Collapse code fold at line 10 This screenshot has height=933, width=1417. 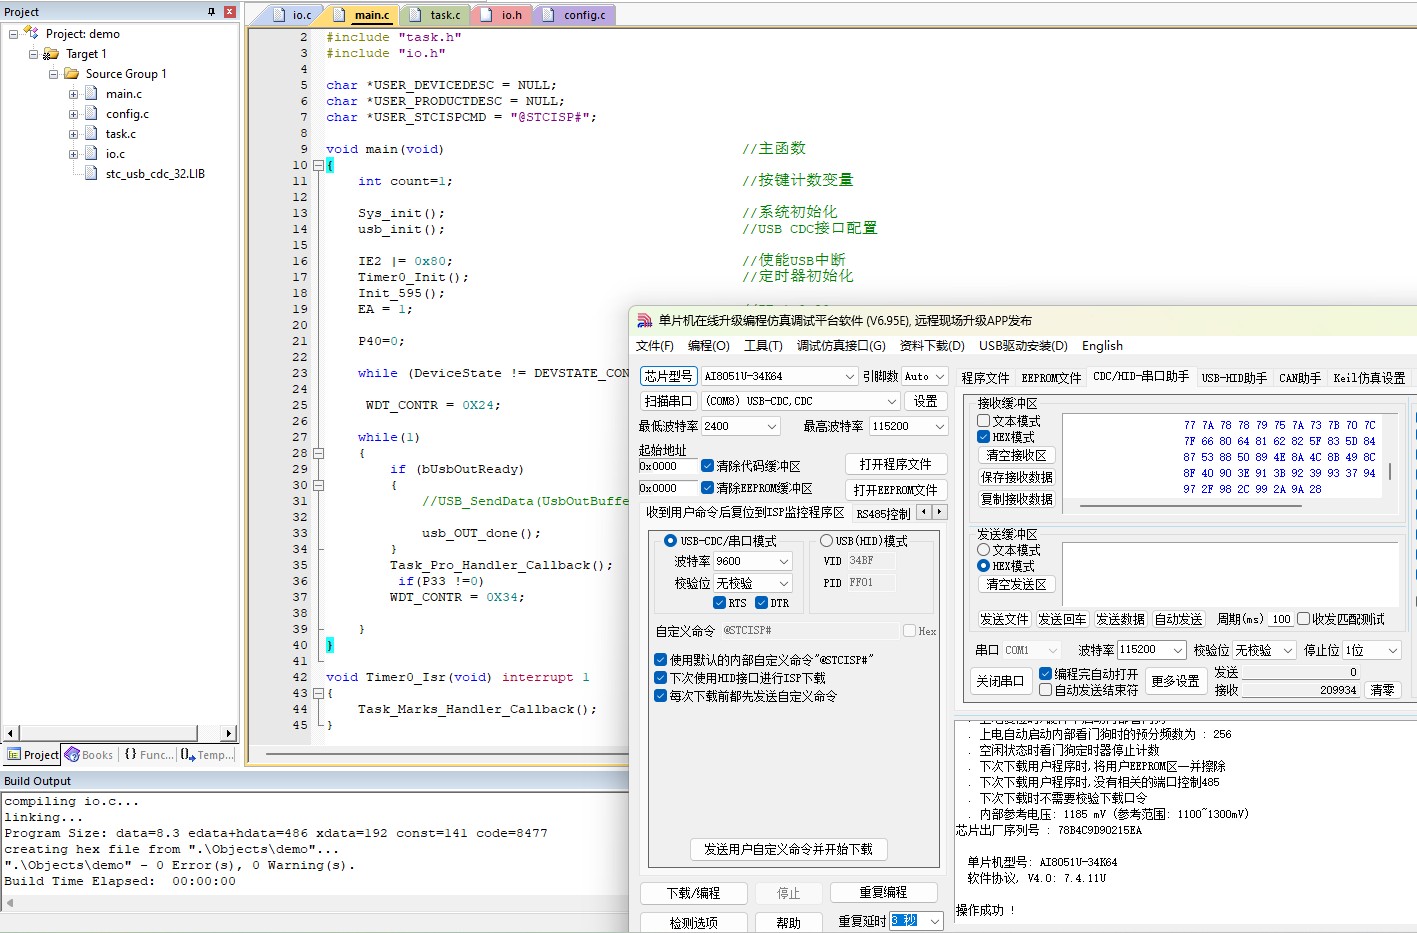(x=318, y=165)
